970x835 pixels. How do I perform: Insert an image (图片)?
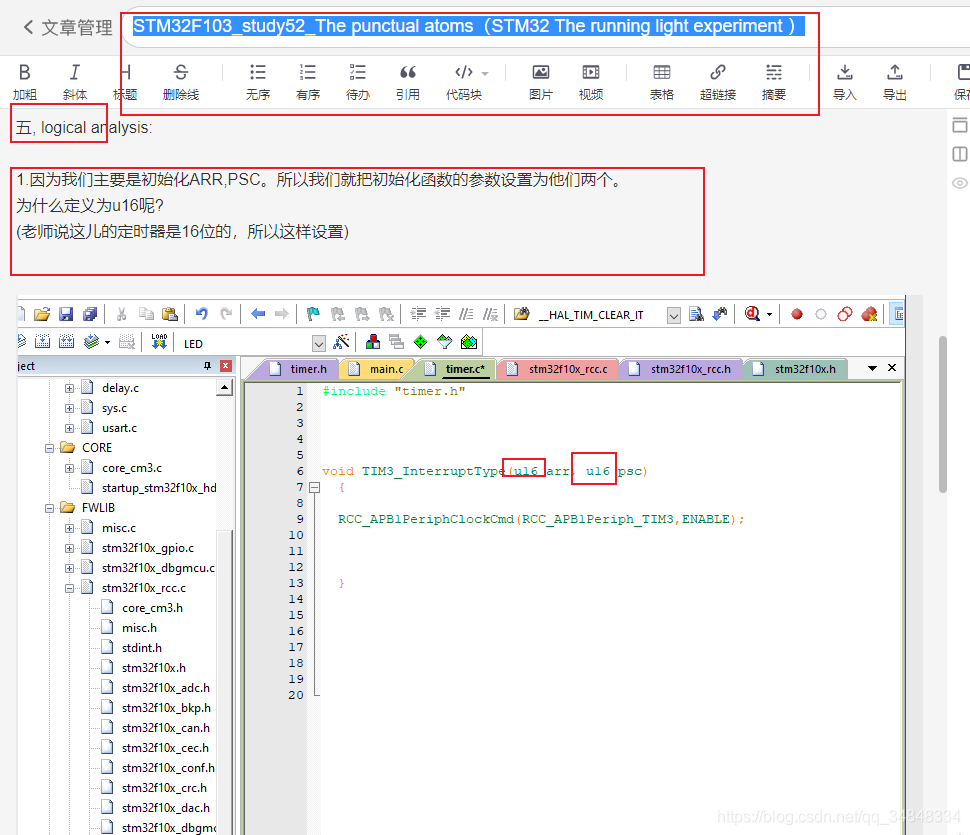pyautogui.click(x=541, y=82)
